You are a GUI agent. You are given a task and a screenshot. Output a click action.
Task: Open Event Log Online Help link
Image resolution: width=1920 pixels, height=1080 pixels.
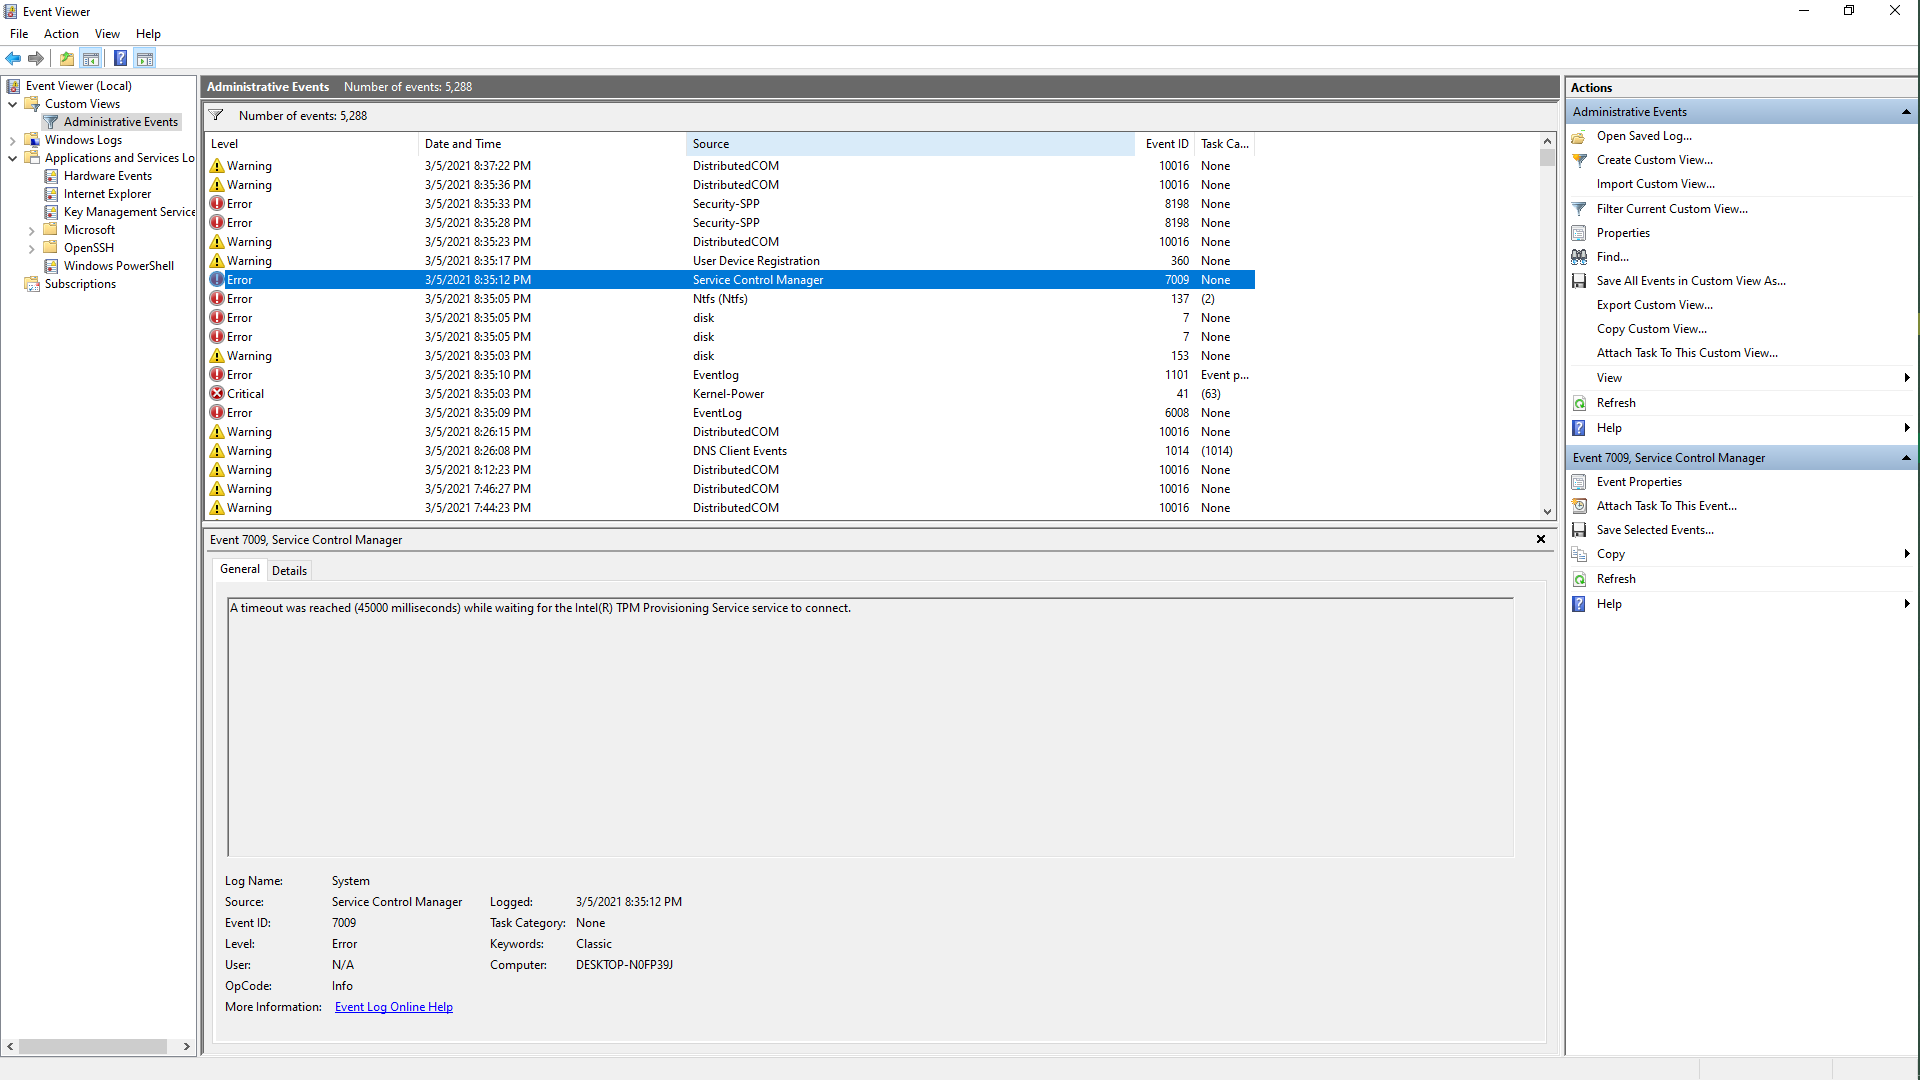(393, 1007)
